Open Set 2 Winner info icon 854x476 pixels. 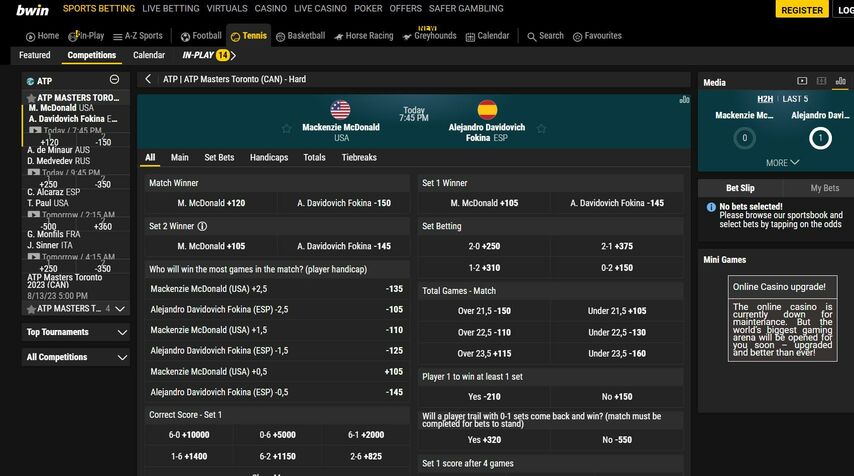[x=202, y=226]
